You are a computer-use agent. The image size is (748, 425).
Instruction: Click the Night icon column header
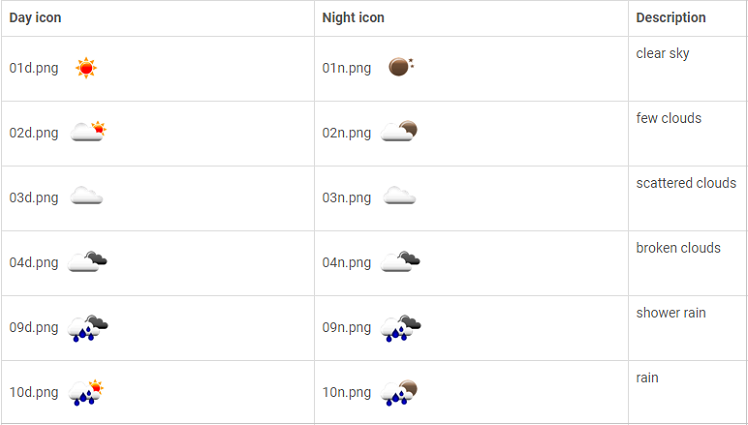[x=353, y=18]
